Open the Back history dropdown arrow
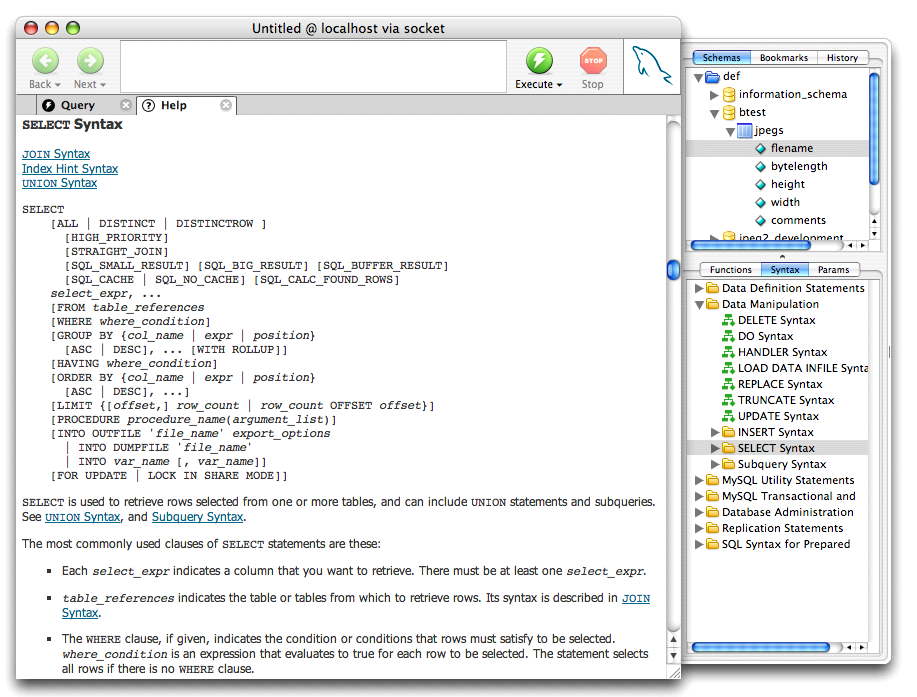Viewport: 917px width, 697px height. pos(58,85)
